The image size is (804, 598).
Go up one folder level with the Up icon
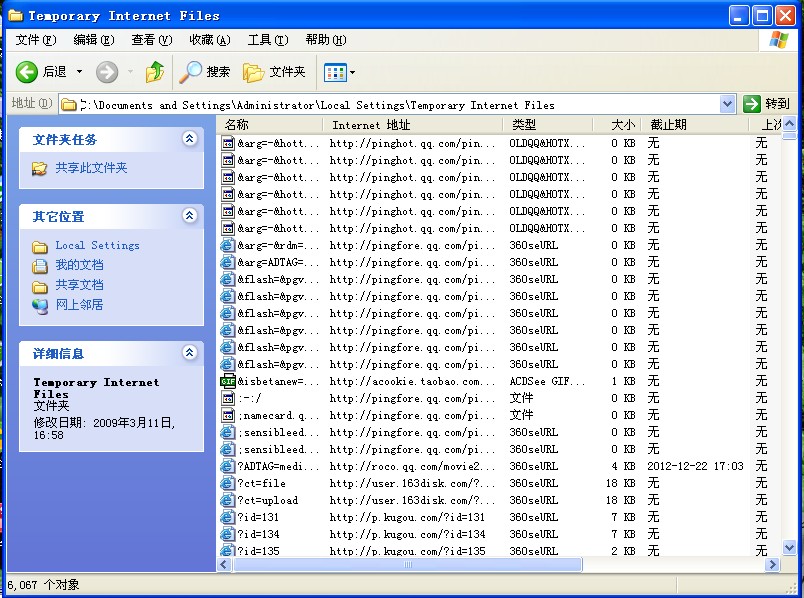pos(154,72)
